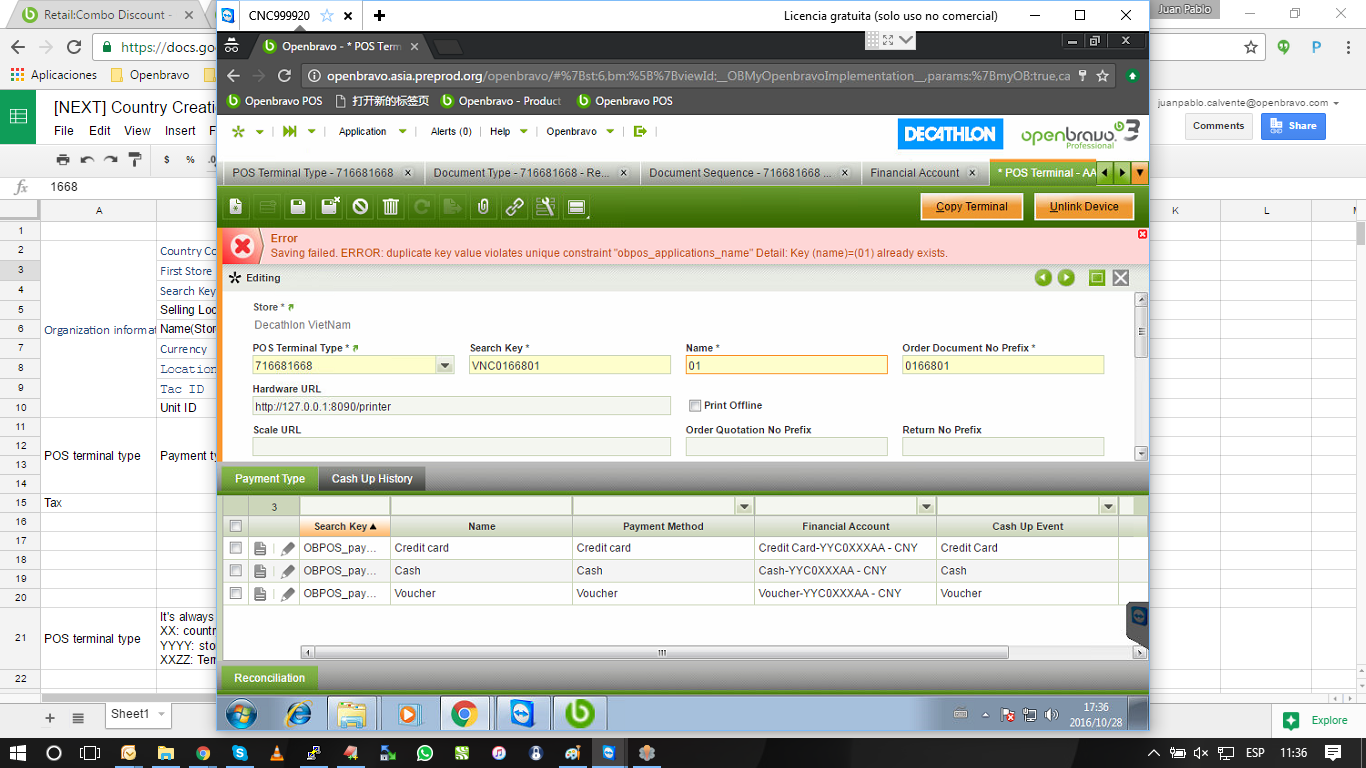Screen dimensions: 1366x768
Task: Click the Toggle view toolbar icon
Action: 576,207
